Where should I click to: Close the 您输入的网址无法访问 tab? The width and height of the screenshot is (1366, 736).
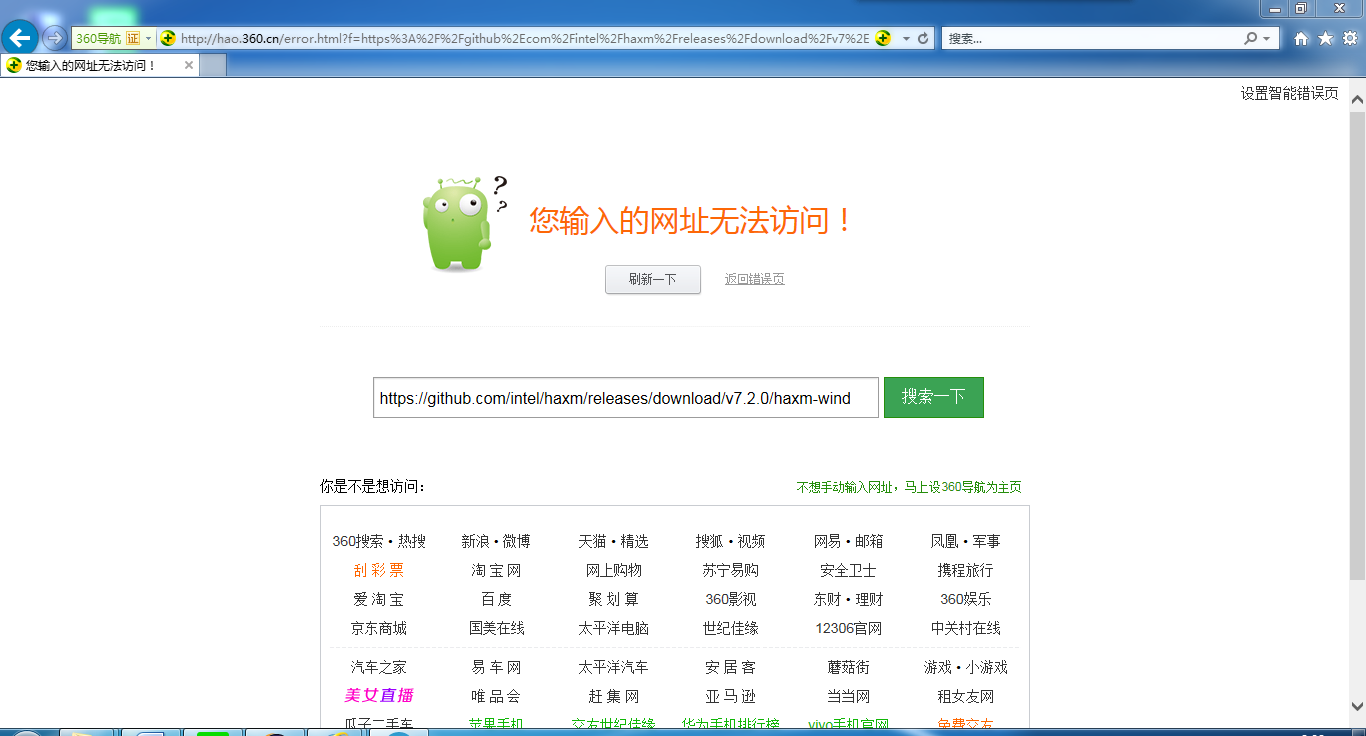tap(189, 65)
